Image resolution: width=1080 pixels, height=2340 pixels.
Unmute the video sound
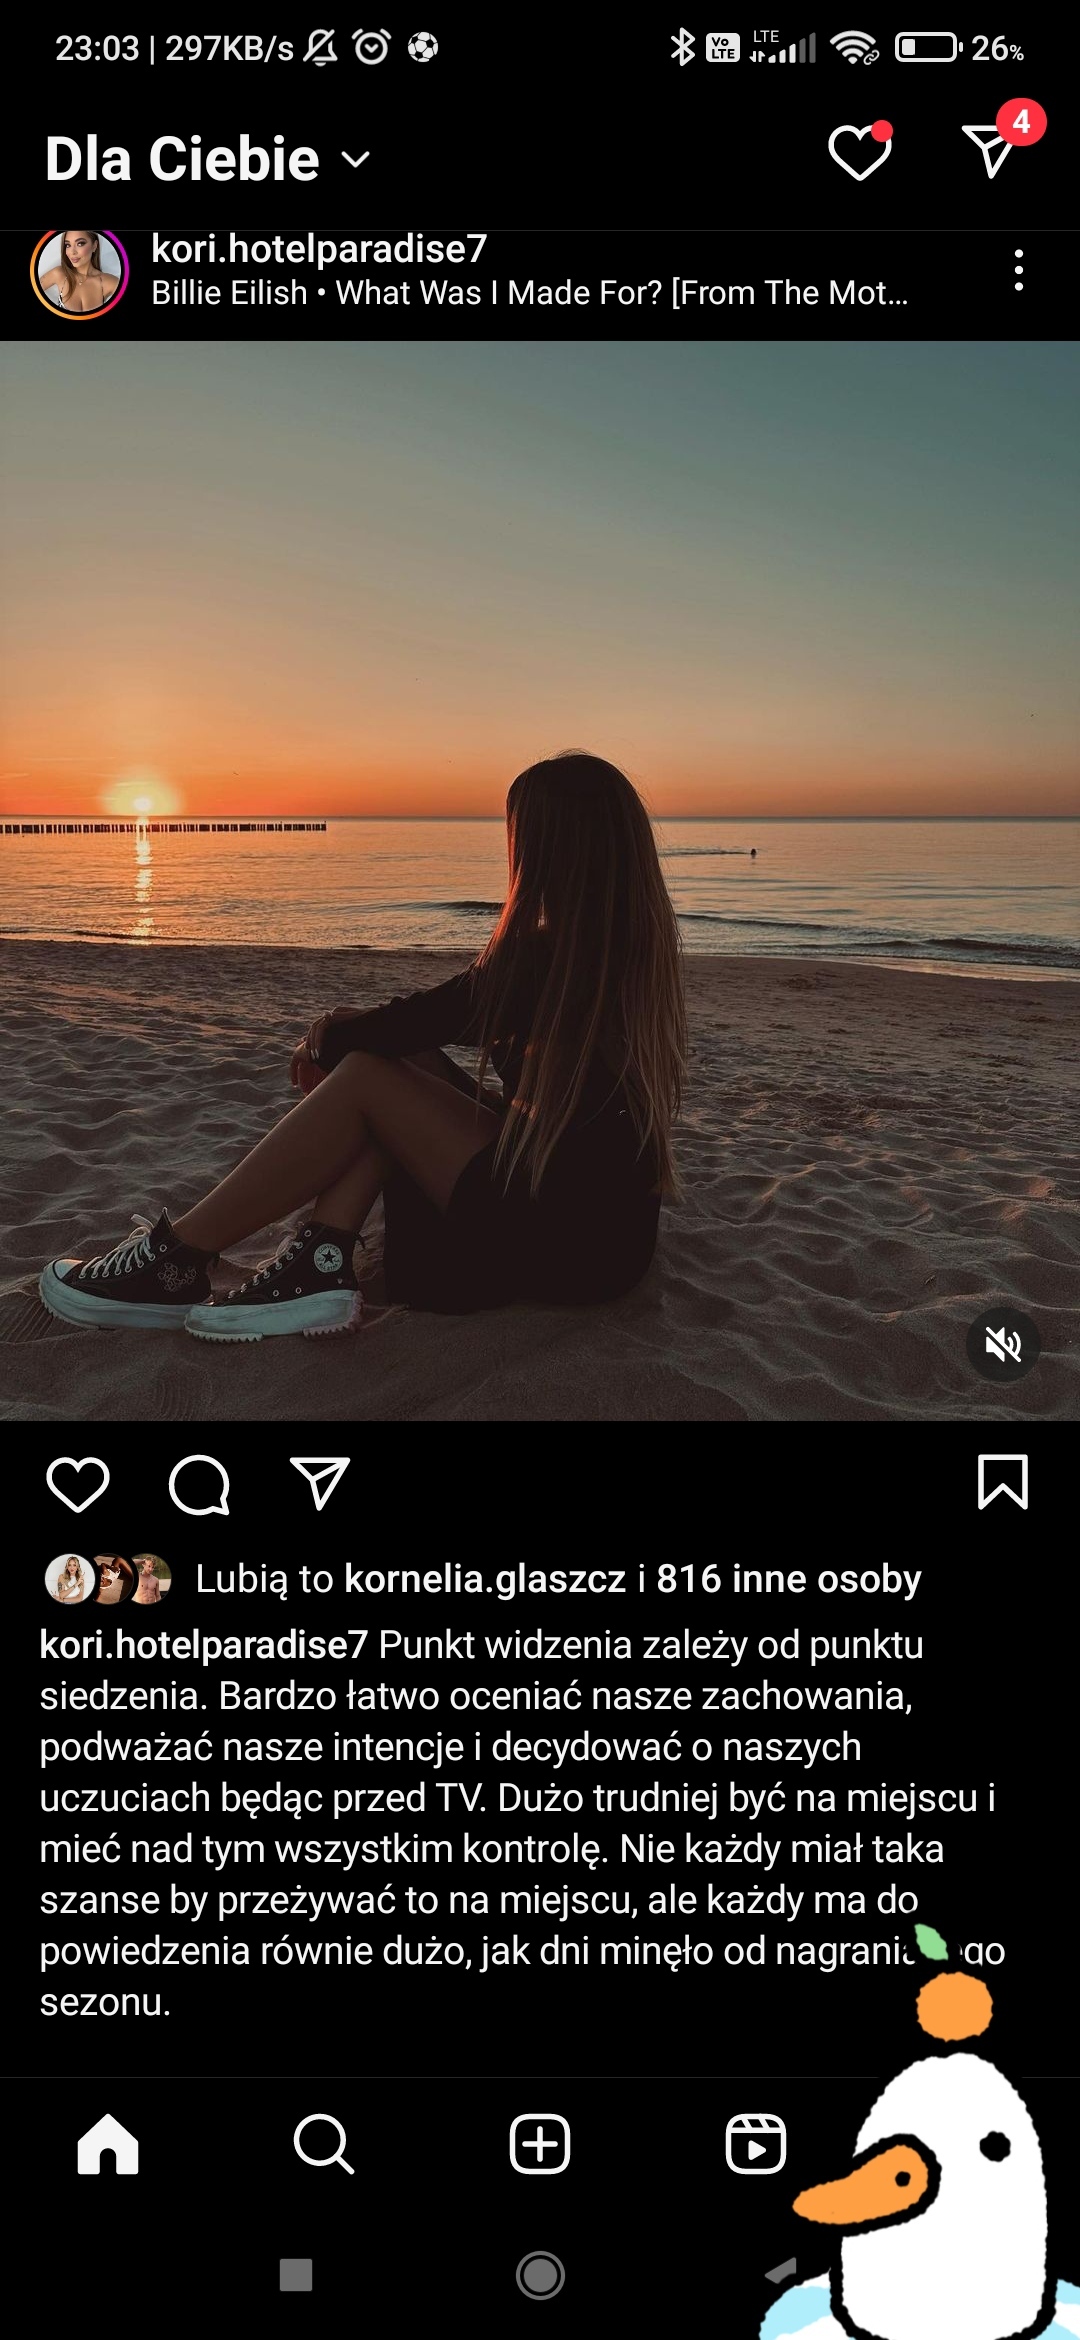click(1003, 1345)
